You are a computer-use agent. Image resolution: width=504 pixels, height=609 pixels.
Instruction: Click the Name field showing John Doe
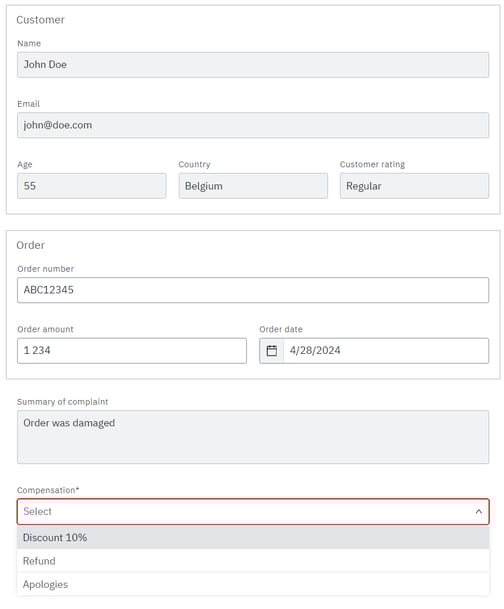pos(253,65)
